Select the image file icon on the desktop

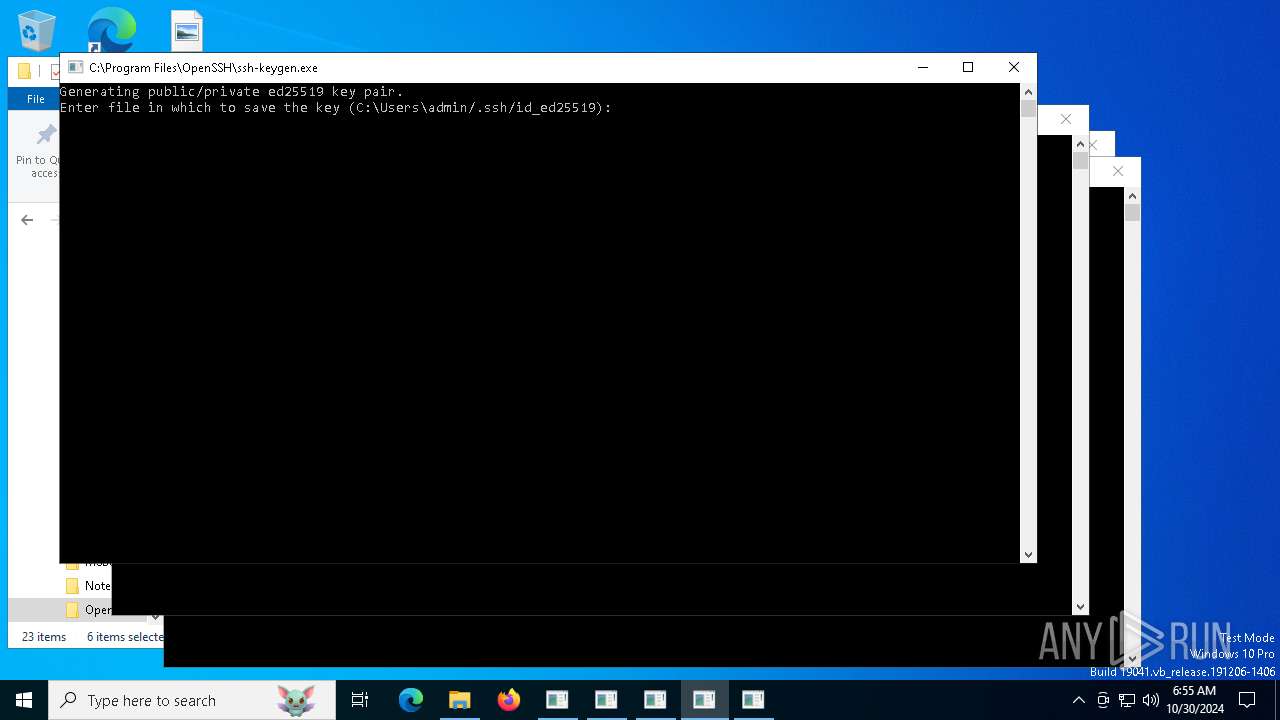click(x=187, y=31)
